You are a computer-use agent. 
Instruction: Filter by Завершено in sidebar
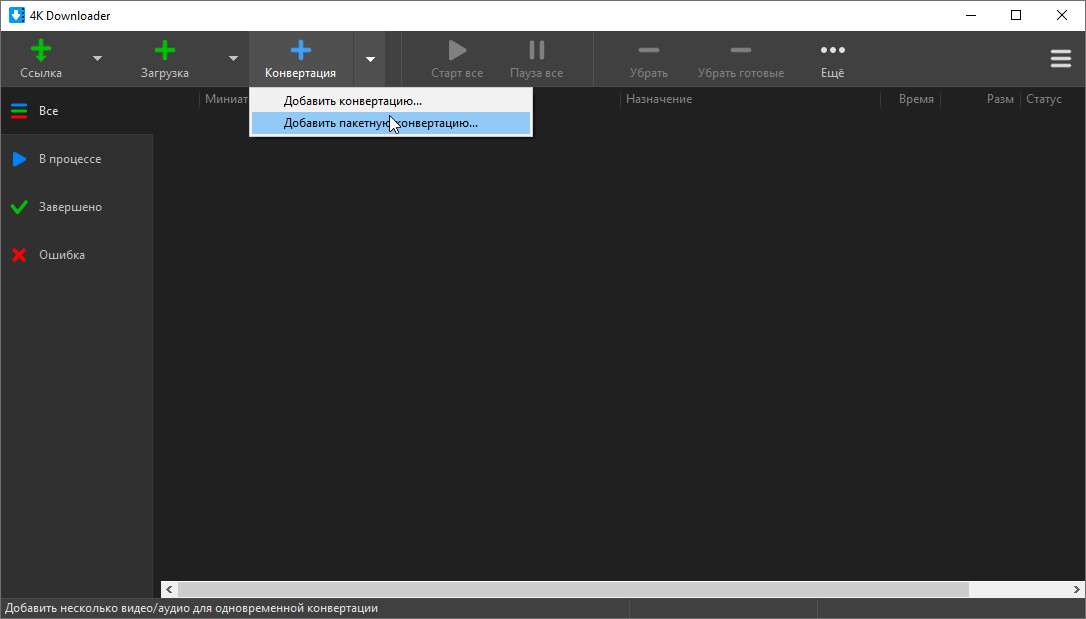pos(70,207)
